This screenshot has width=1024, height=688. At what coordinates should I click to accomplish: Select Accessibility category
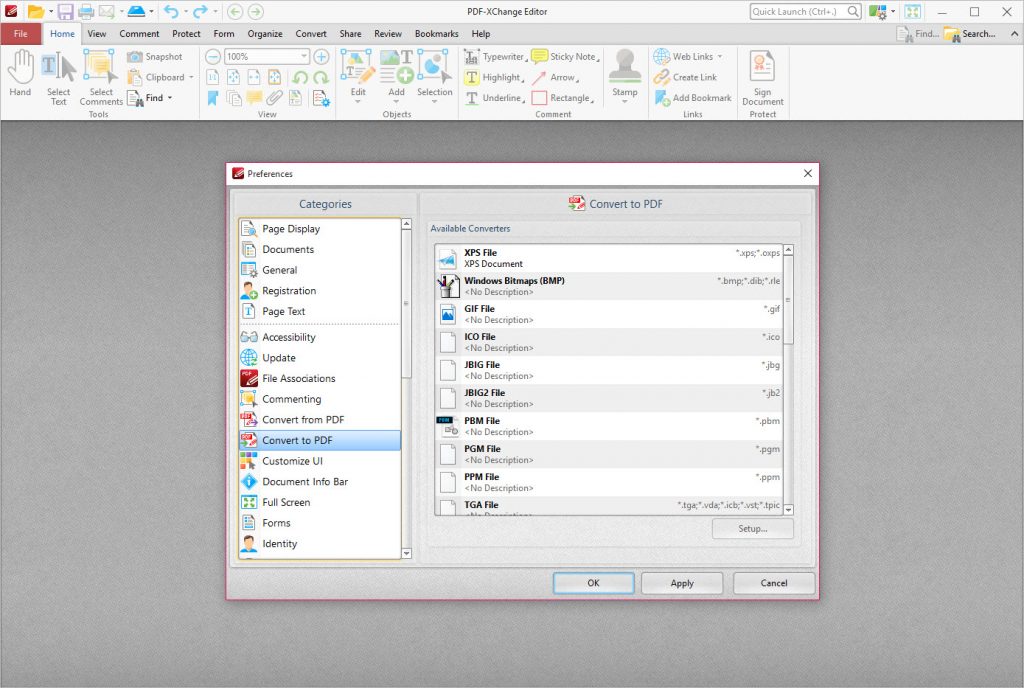pyautogui.click(x=319, y=337)
